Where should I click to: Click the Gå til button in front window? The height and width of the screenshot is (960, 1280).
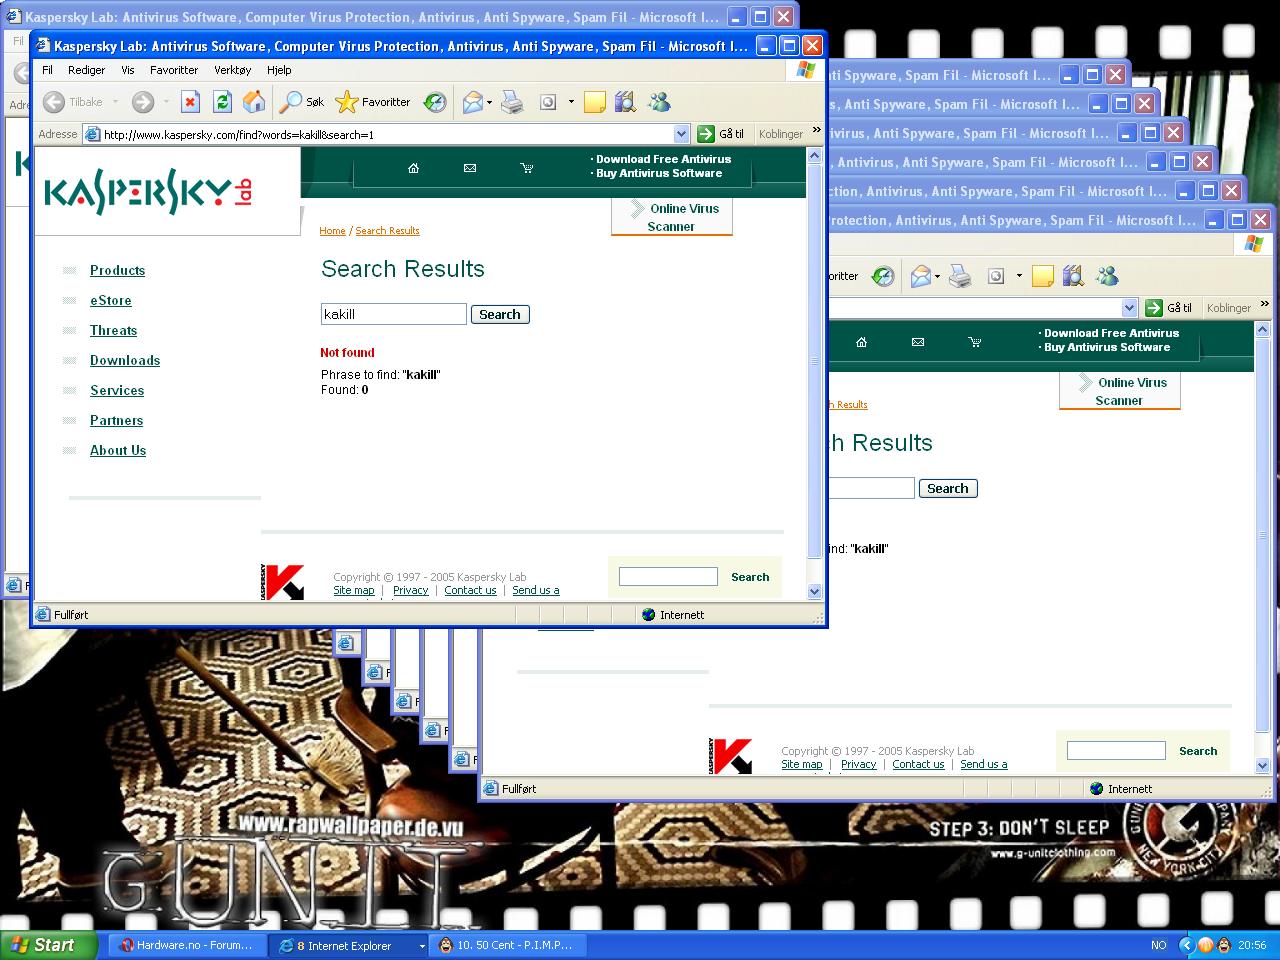pyautogui.click(x=721, y=134)
